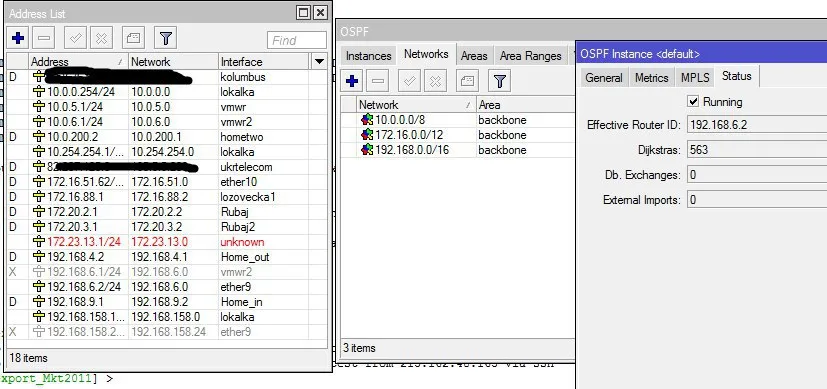Disable the address with the X icon
This screenshot has width=827, height=389.
coord(101,38)
